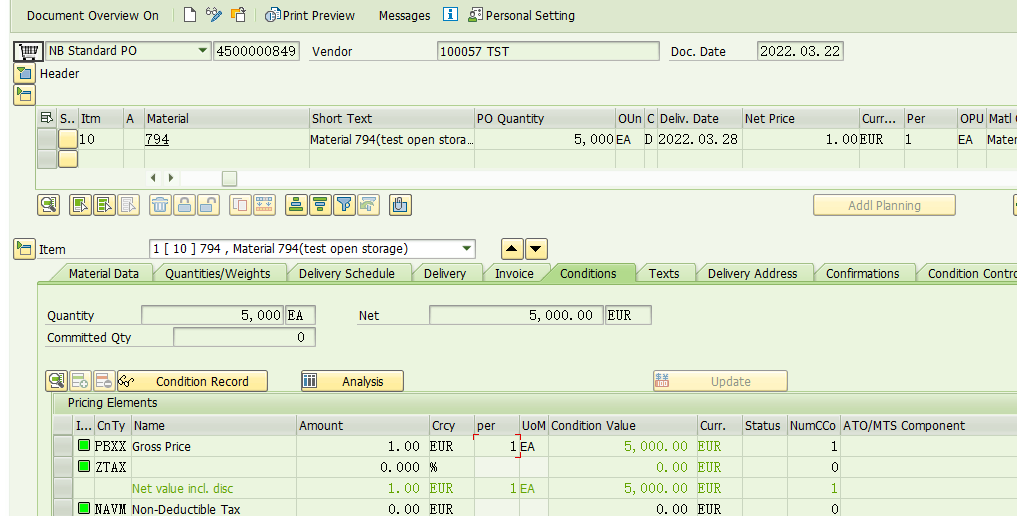1017x516 pixels.
Task: Click item table scroll left arrow
Action: (x=153, y=178)
